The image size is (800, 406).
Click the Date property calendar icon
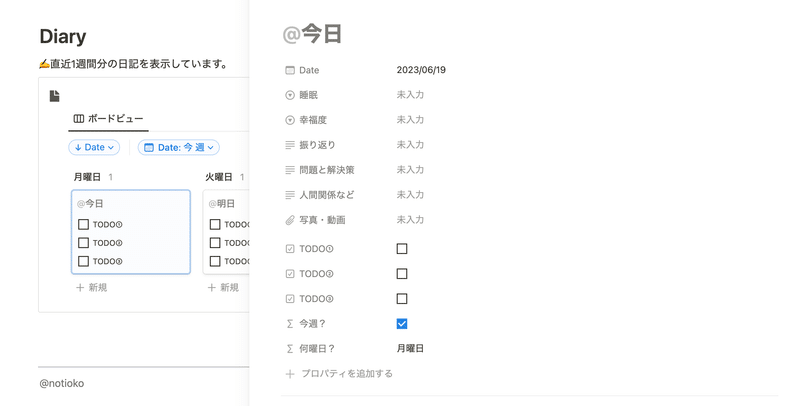290,70
